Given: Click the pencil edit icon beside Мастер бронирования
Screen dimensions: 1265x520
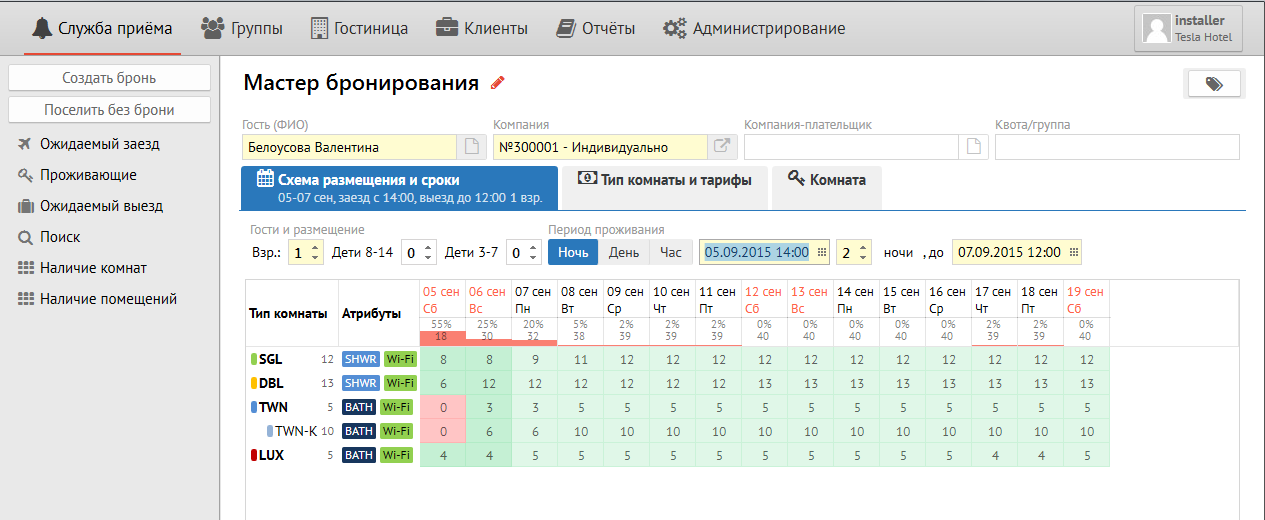Looking at the screenshot, I should click(498, 83).
